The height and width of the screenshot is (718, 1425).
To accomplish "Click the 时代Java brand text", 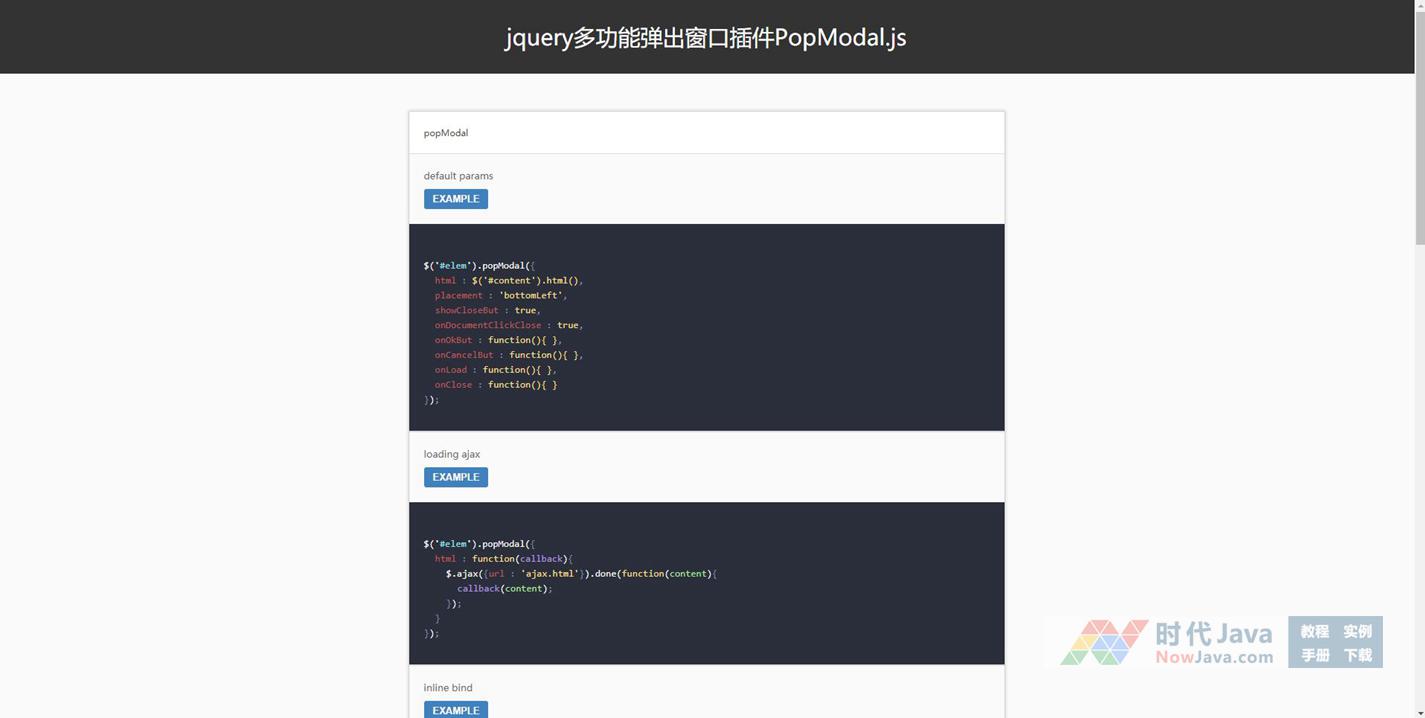I will [1213, 634].
